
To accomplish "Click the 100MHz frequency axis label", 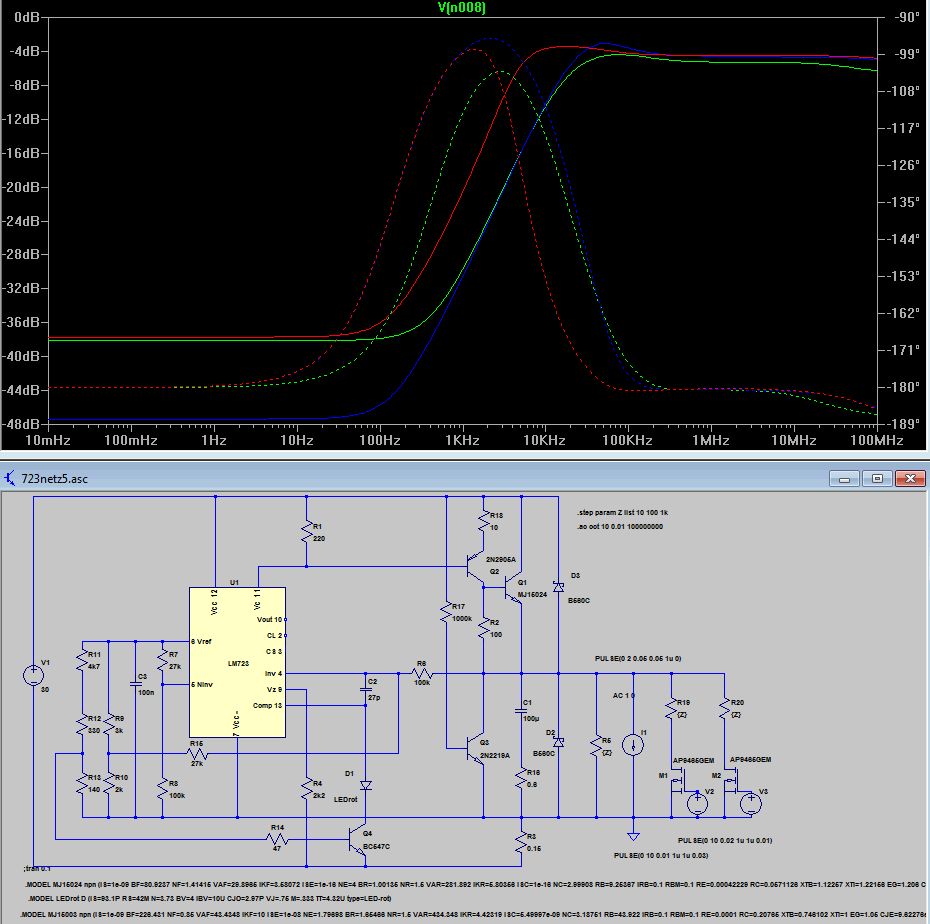I will coord(876,440).
